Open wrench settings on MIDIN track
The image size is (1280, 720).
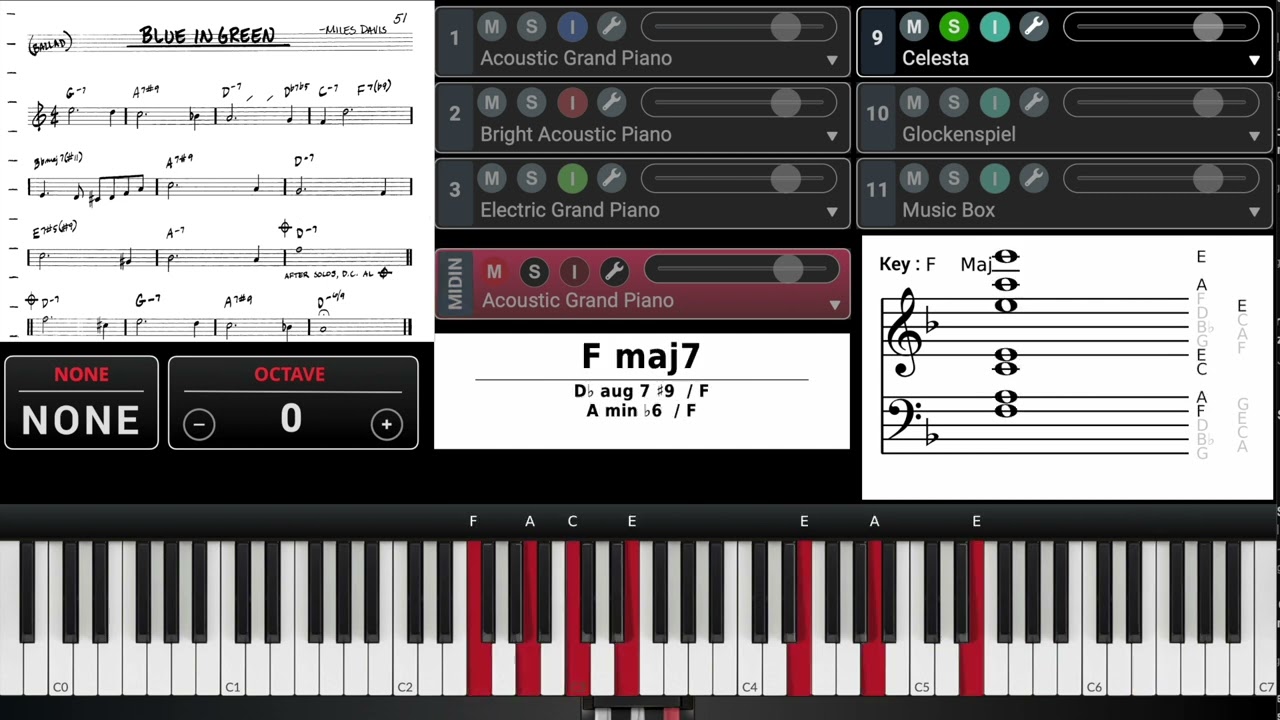coord(613,271)
